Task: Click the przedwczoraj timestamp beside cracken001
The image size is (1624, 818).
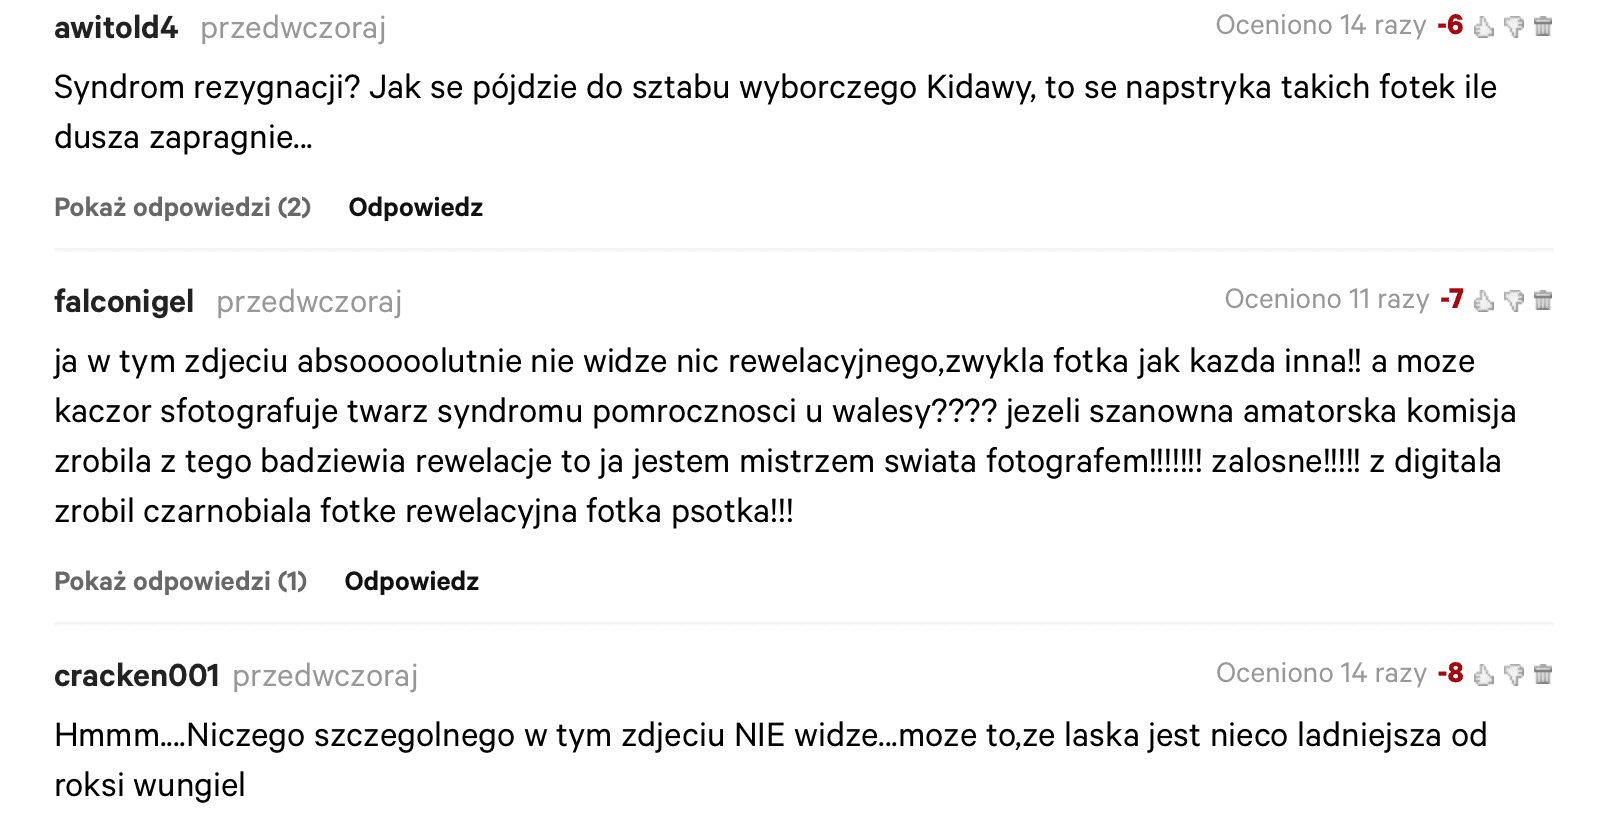Action: tap(326, 676)
